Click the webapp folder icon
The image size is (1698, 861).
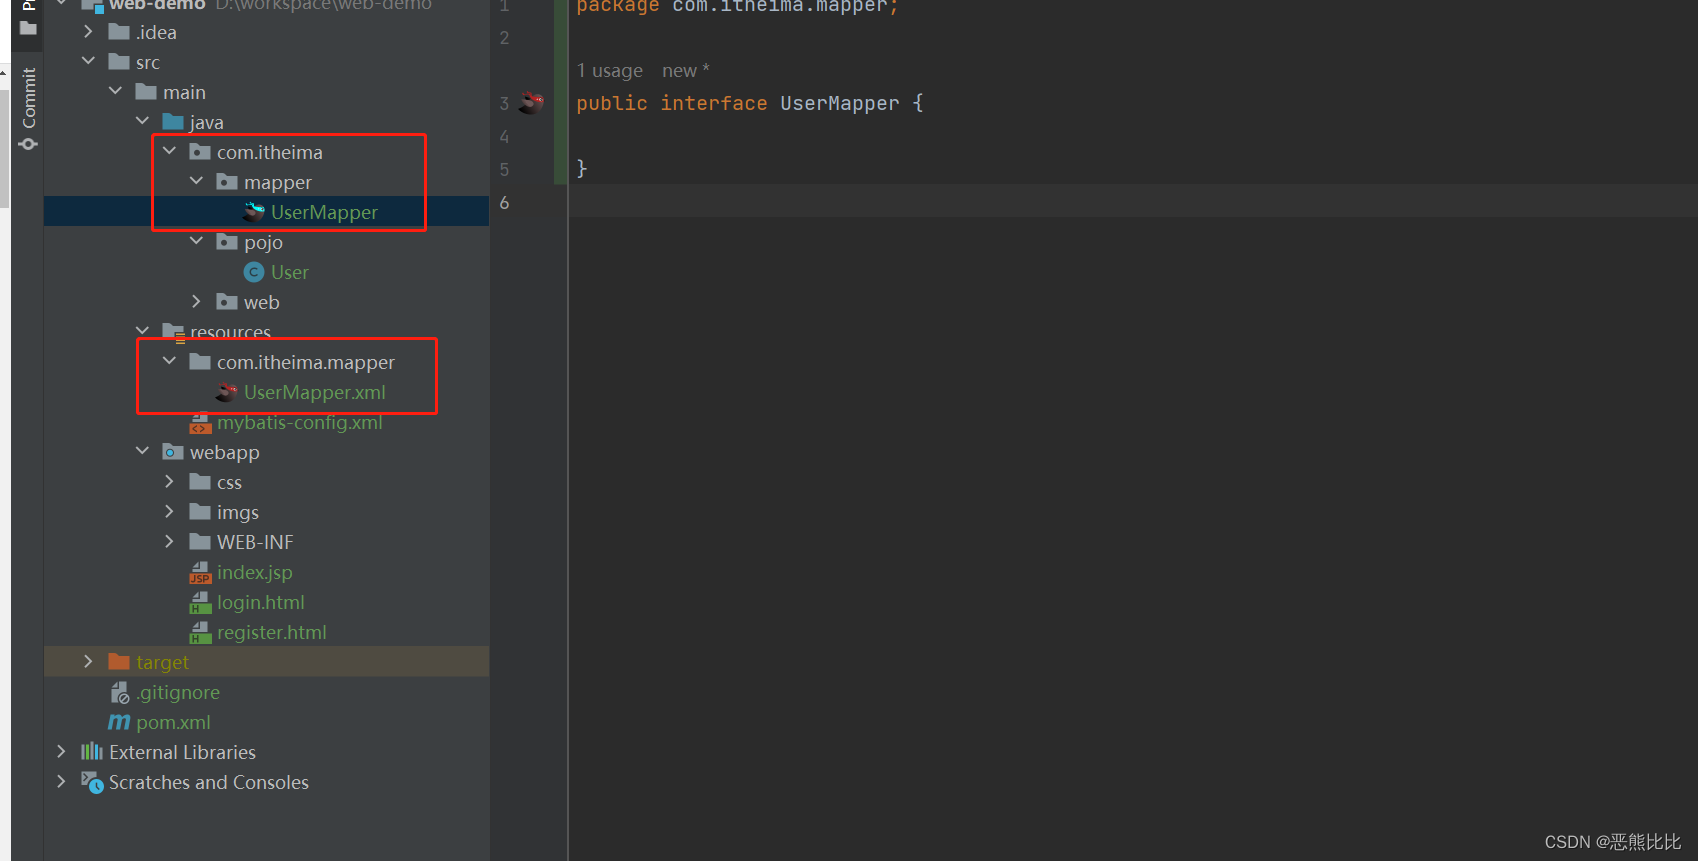173,452
